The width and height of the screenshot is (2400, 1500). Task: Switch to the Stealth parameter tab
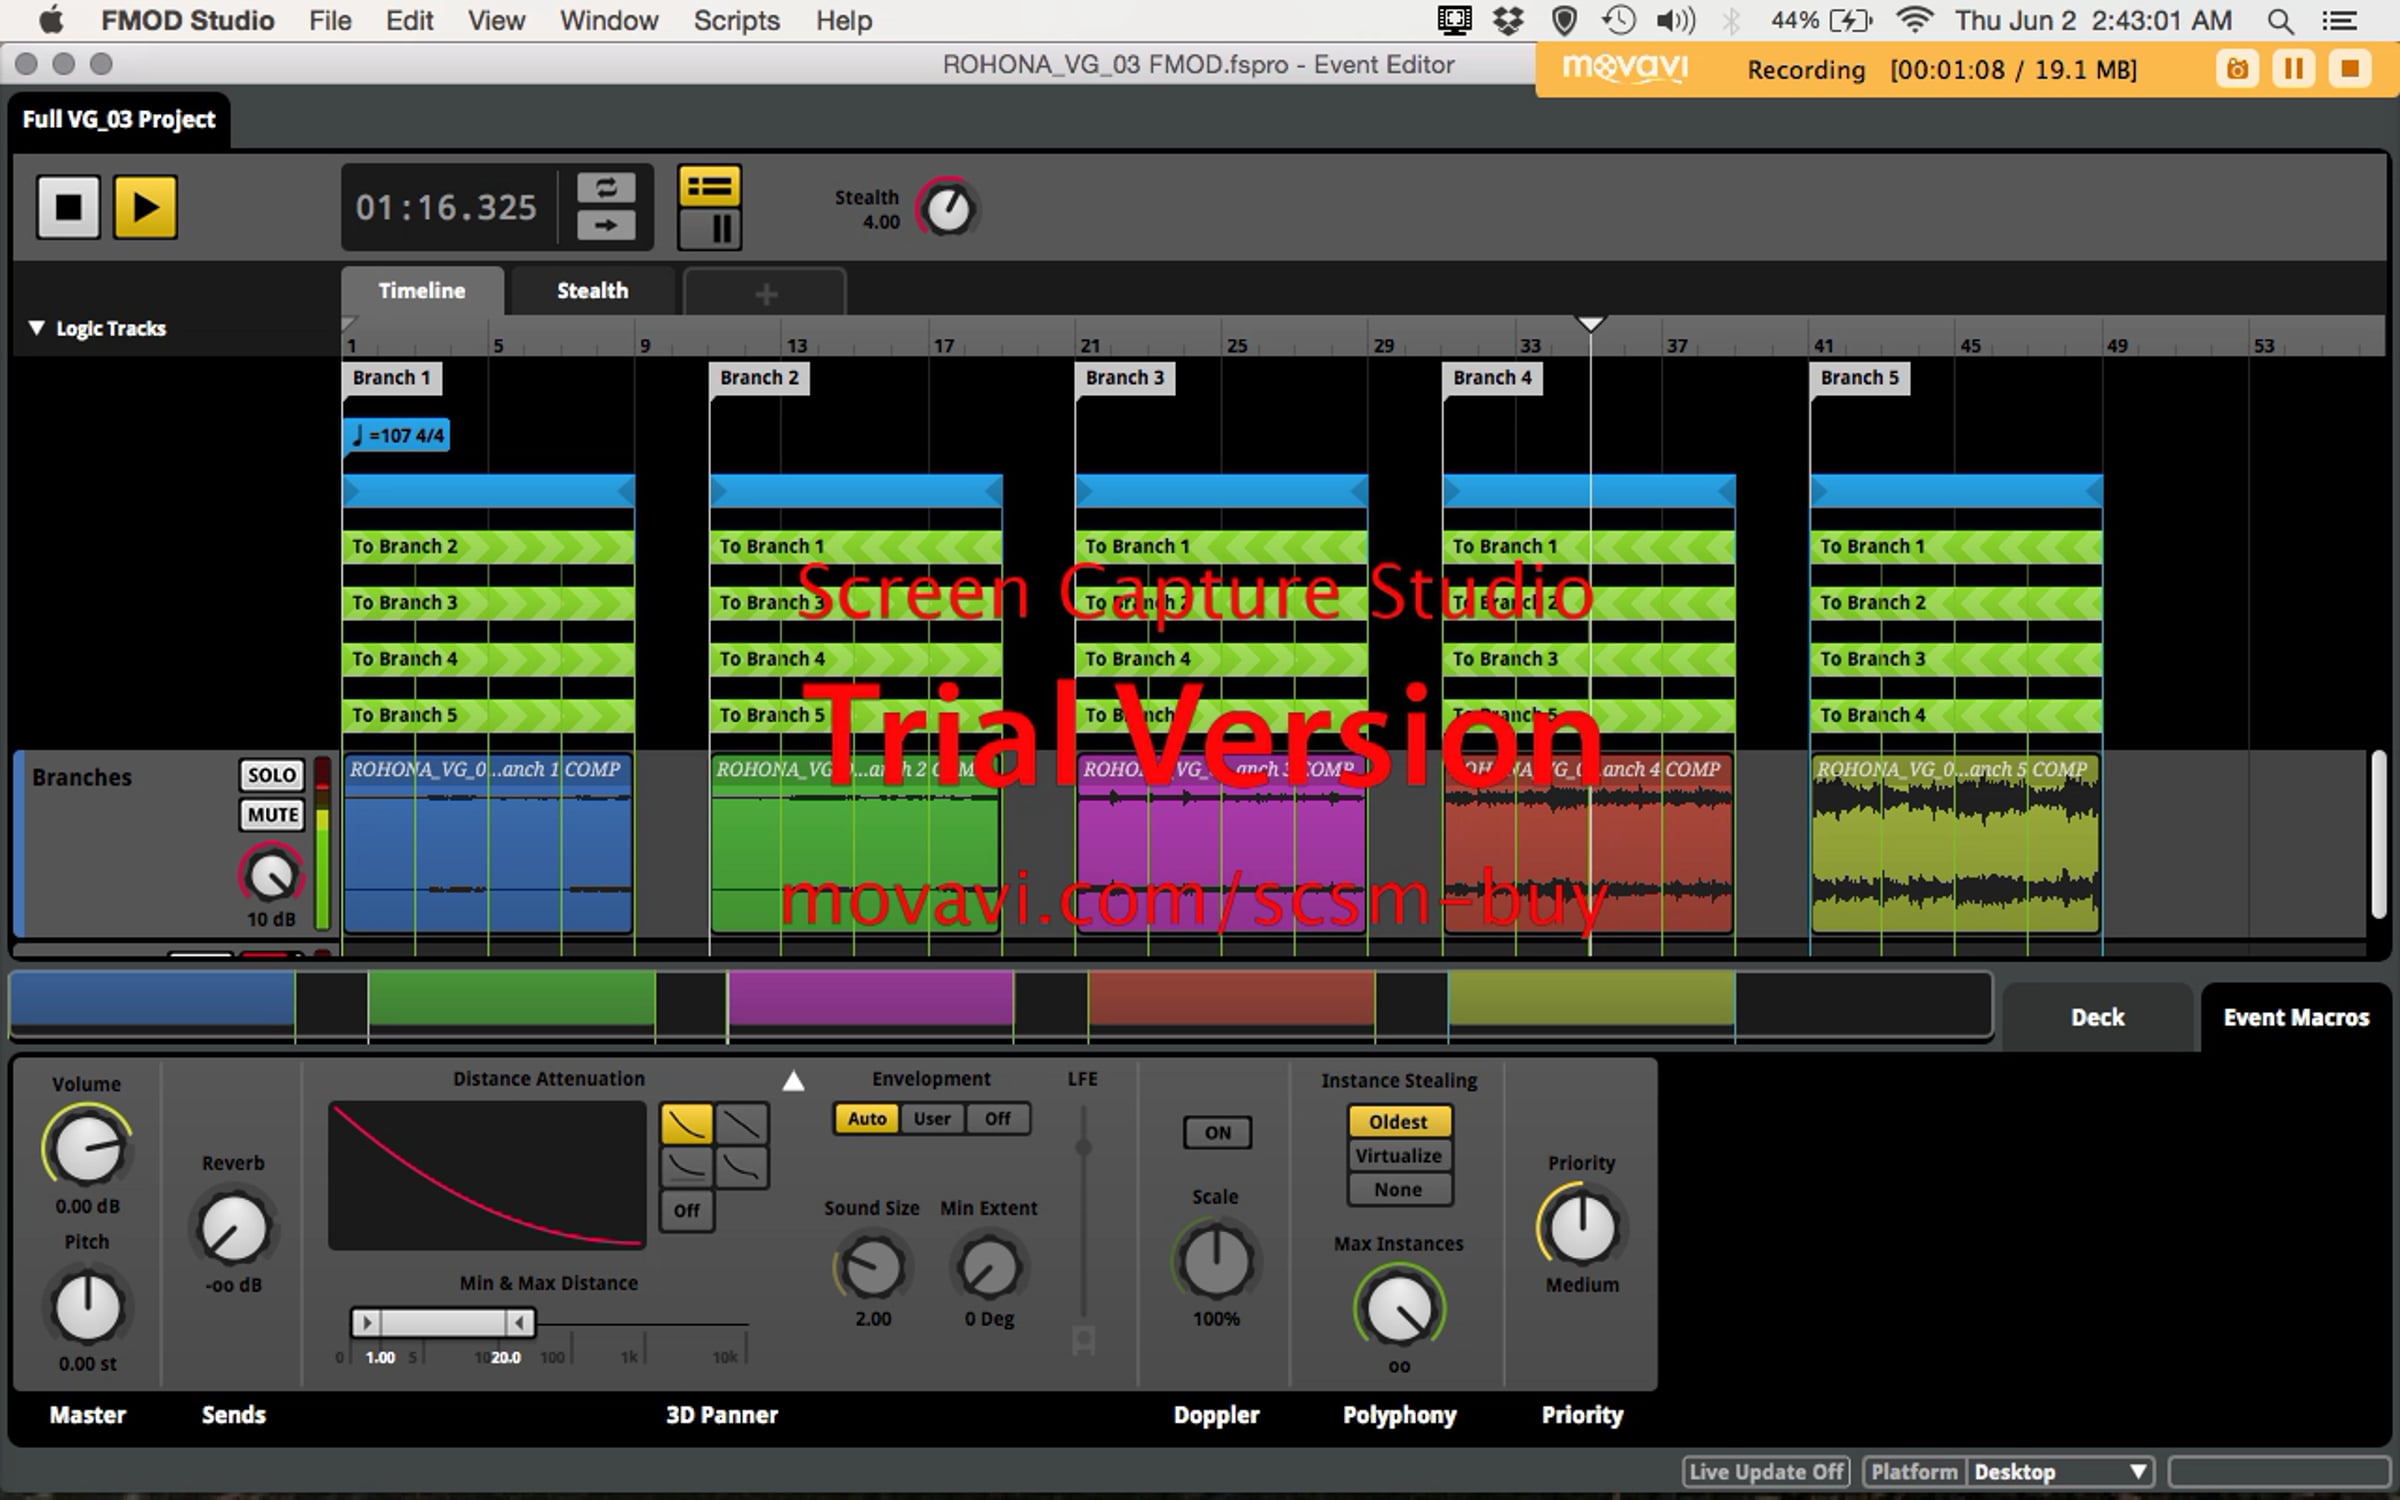click(592, 291)
